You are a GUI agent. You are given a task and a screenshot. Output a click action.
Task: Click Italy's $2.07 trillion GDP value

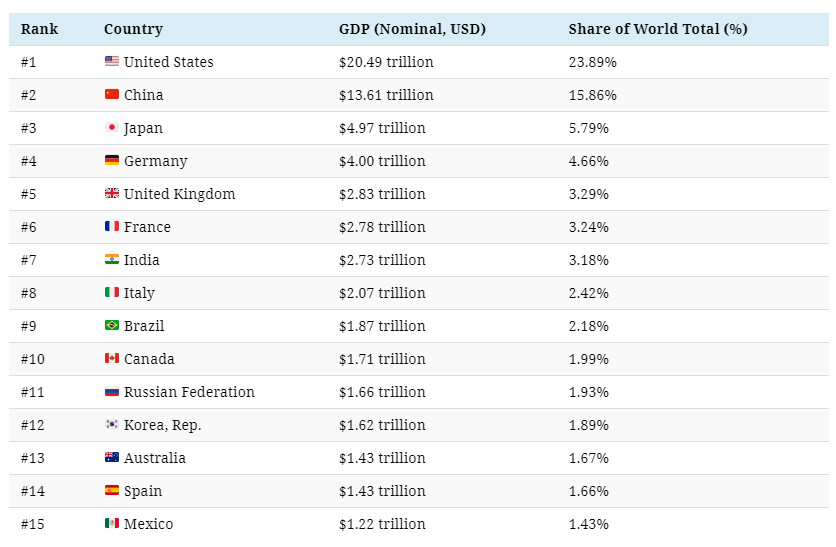tap(382, 293)
